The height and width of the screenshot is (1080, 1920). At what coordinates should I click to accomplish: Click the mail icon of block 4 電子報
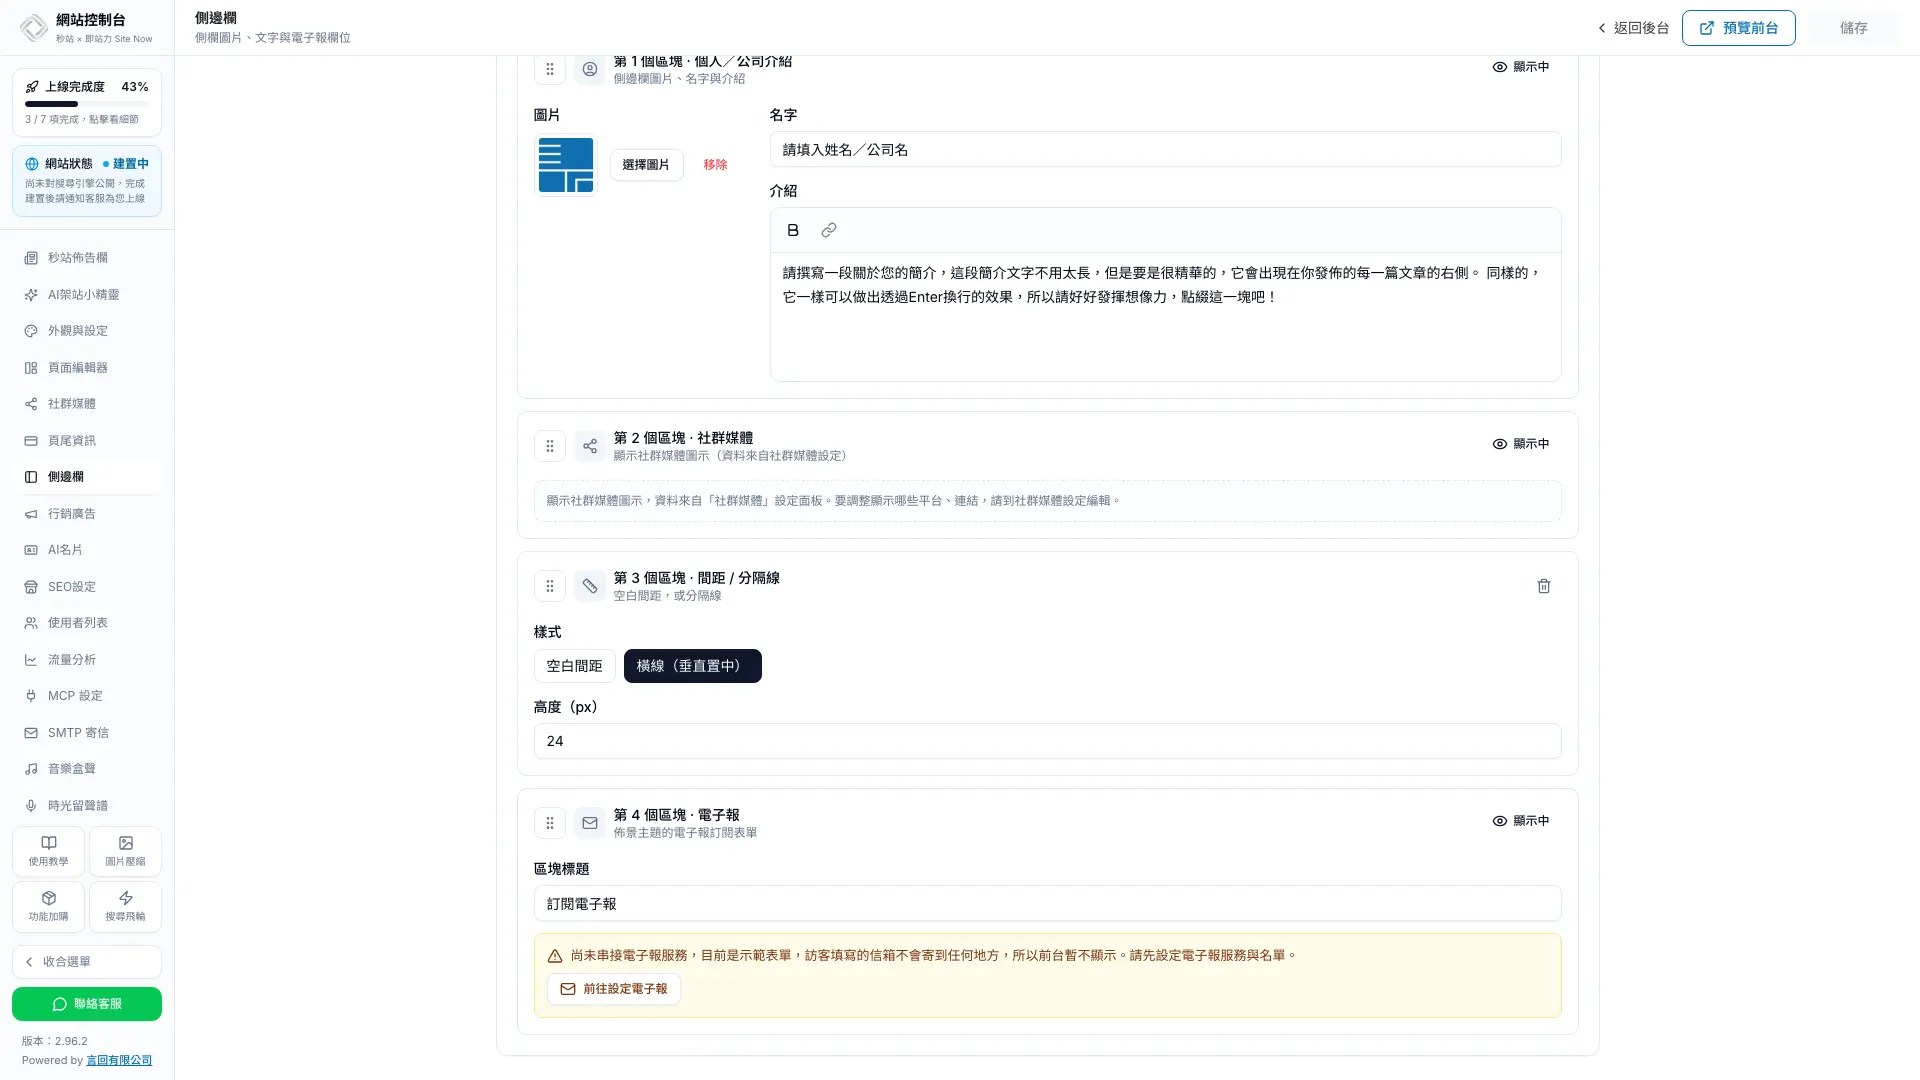tap(590, 823)
